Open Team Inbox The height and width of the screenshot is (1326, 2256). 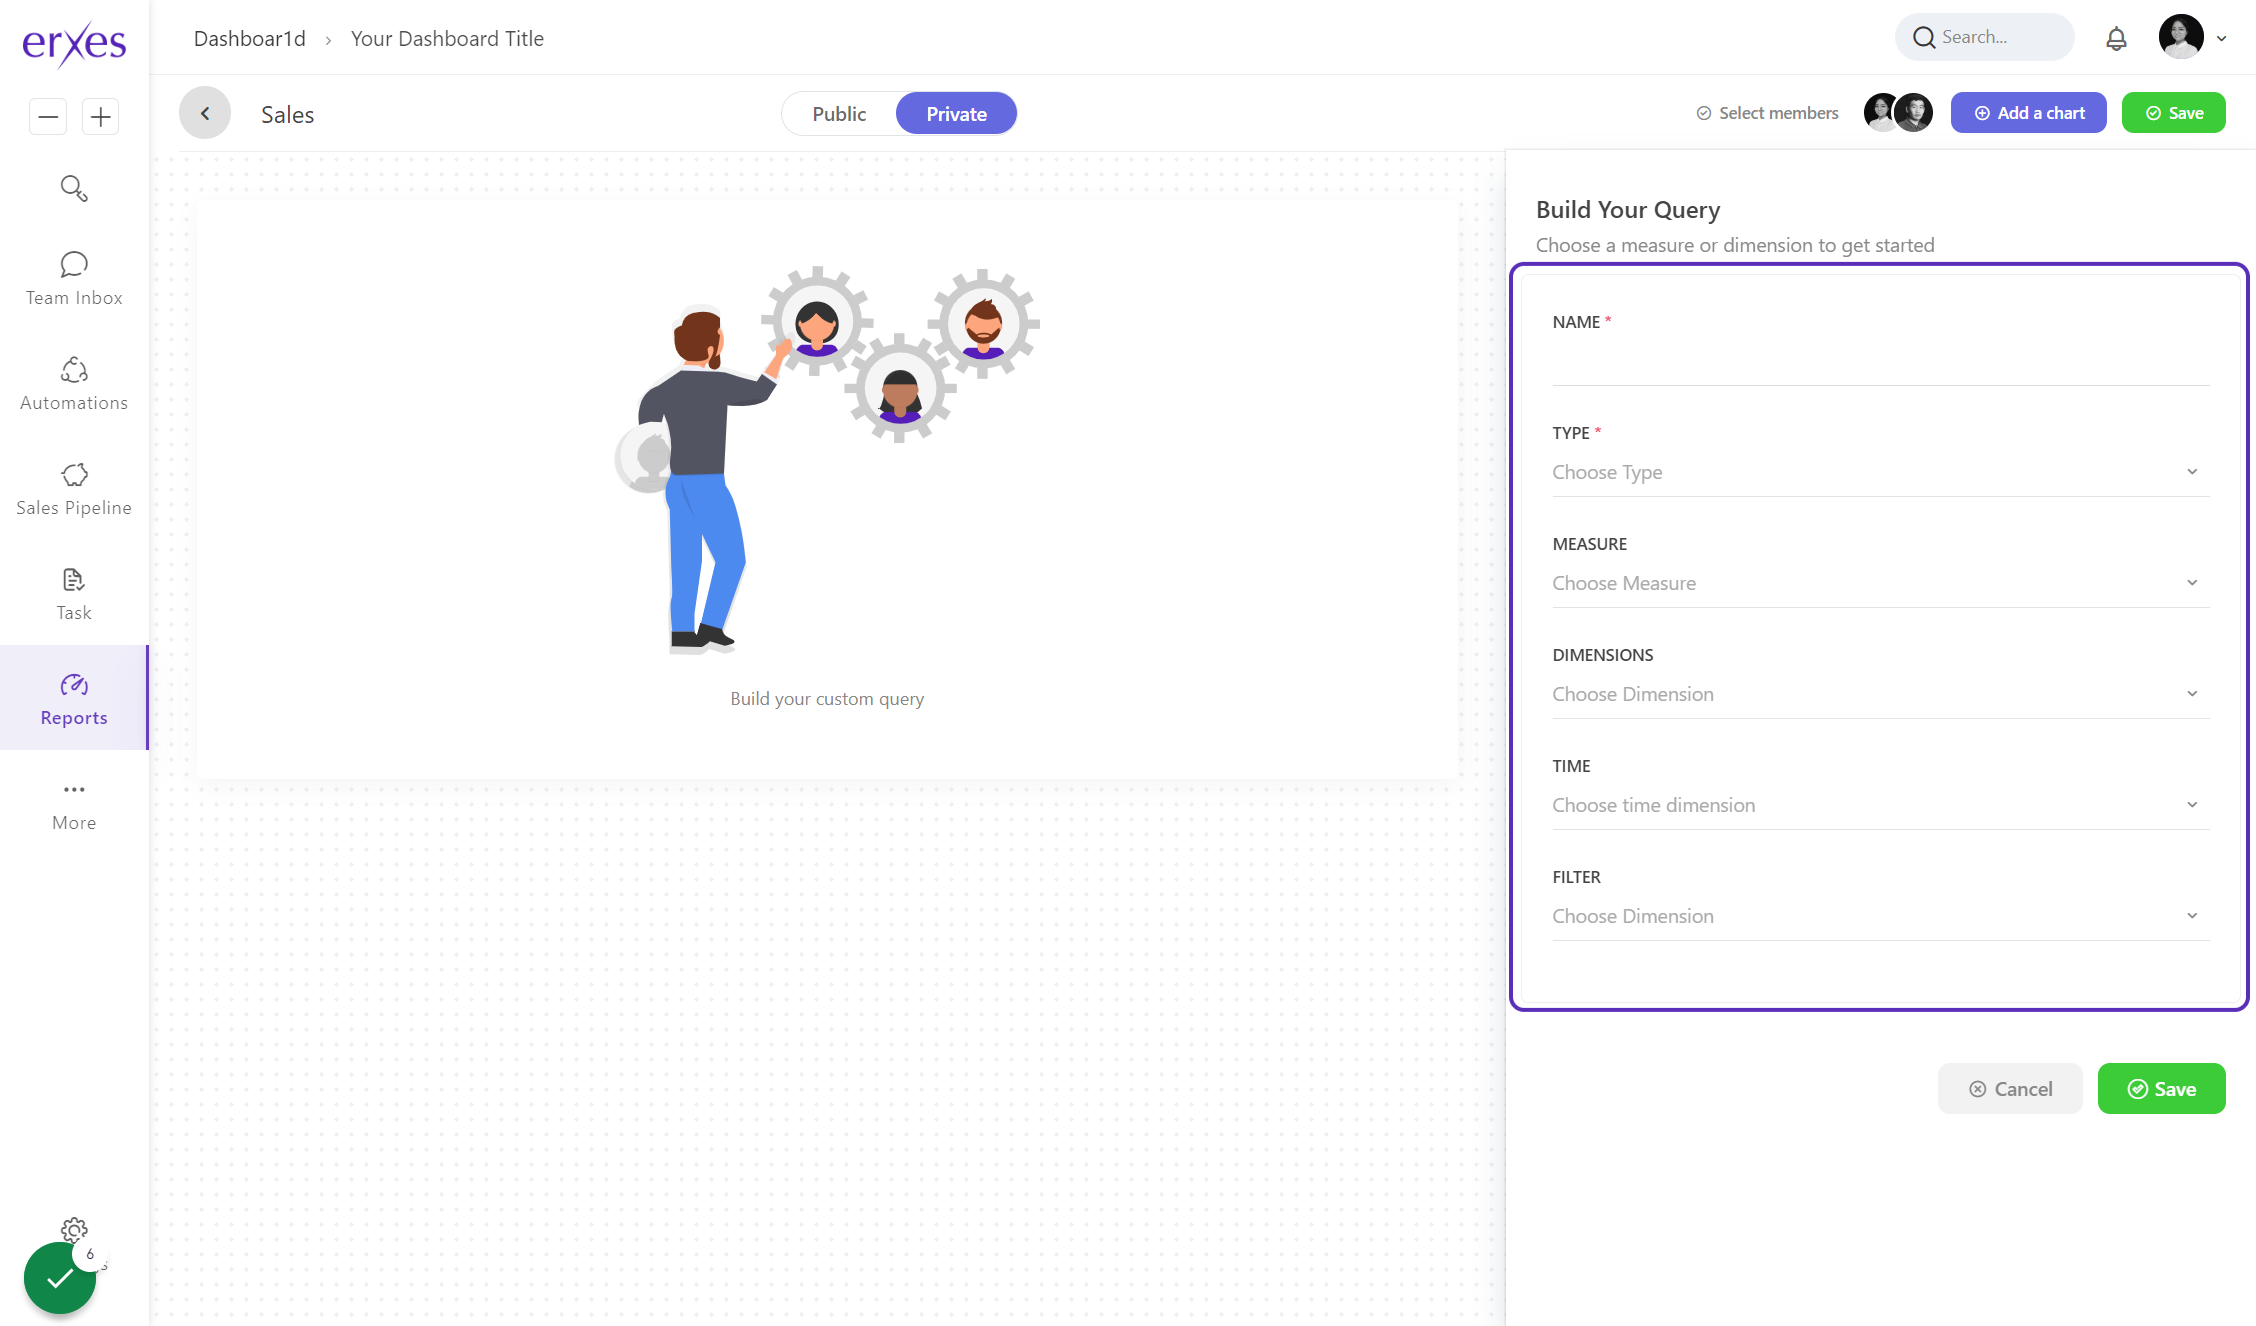coord(74,279)
